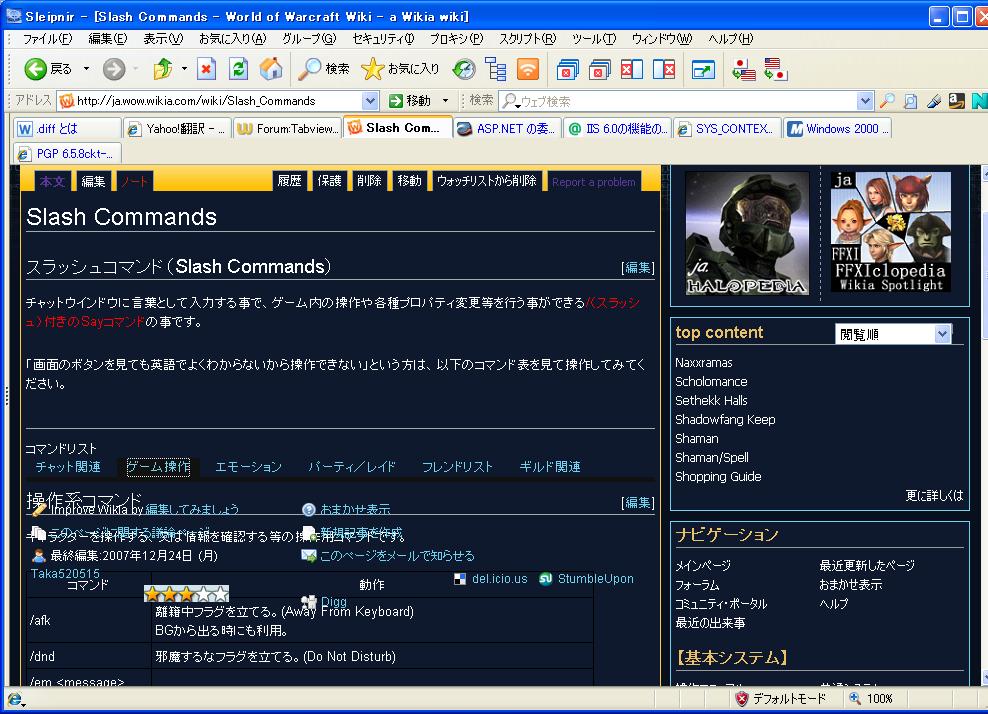Open the search engine selector in ウェブ検索 box

511,101
